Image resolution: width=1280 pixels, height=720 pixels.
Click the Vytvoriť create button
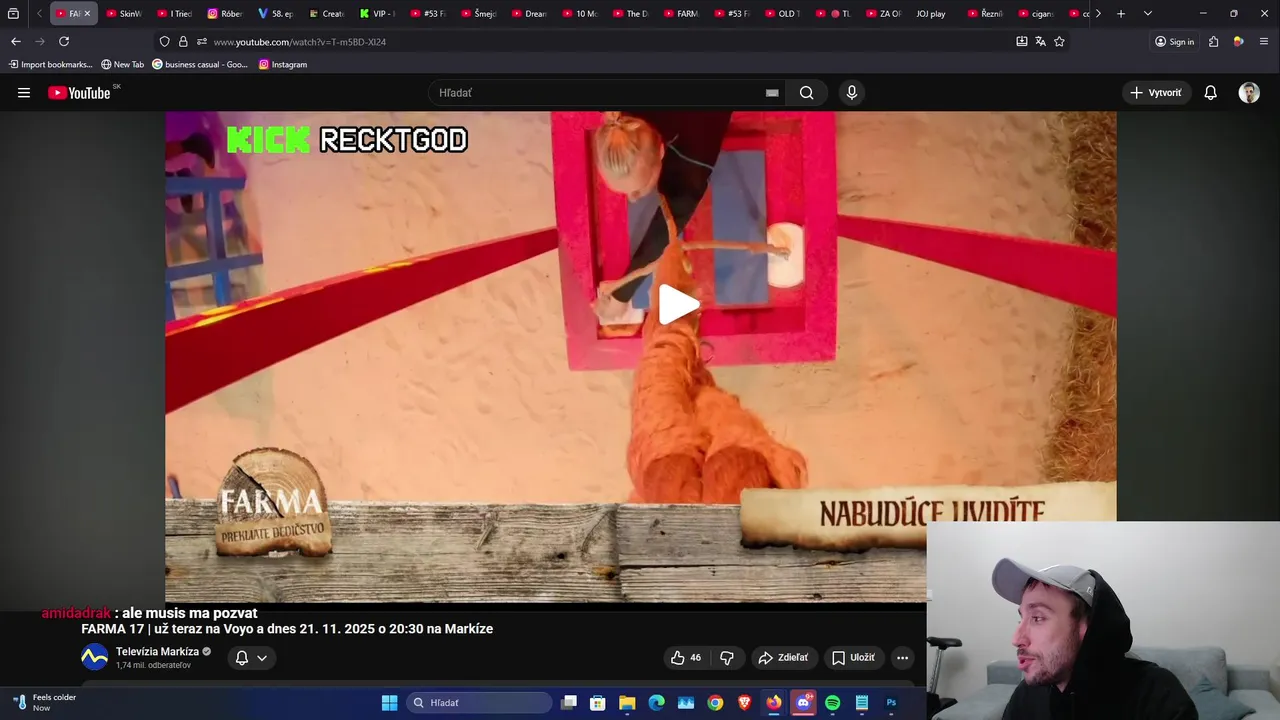[1156, 93]
